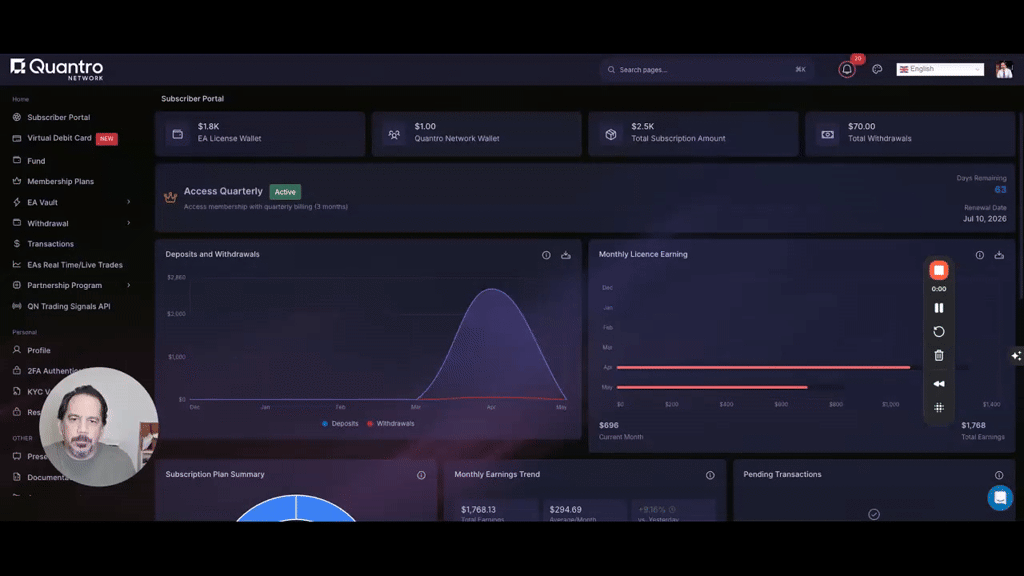Click the notification count badge
1024x576 pixels.
click(x=857, y=59)
